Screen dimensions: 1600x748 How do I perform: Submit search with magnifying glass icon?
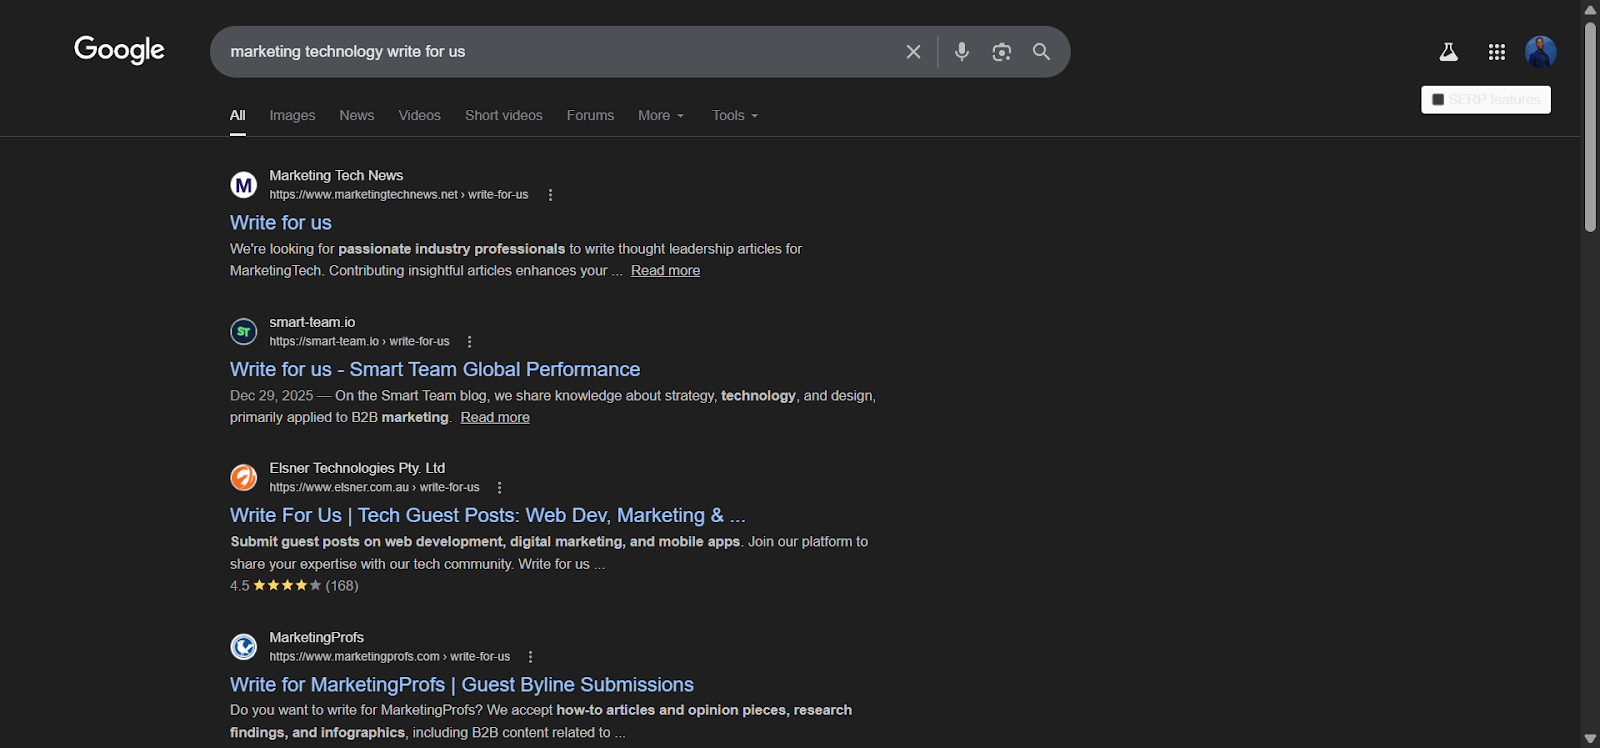1042,52
